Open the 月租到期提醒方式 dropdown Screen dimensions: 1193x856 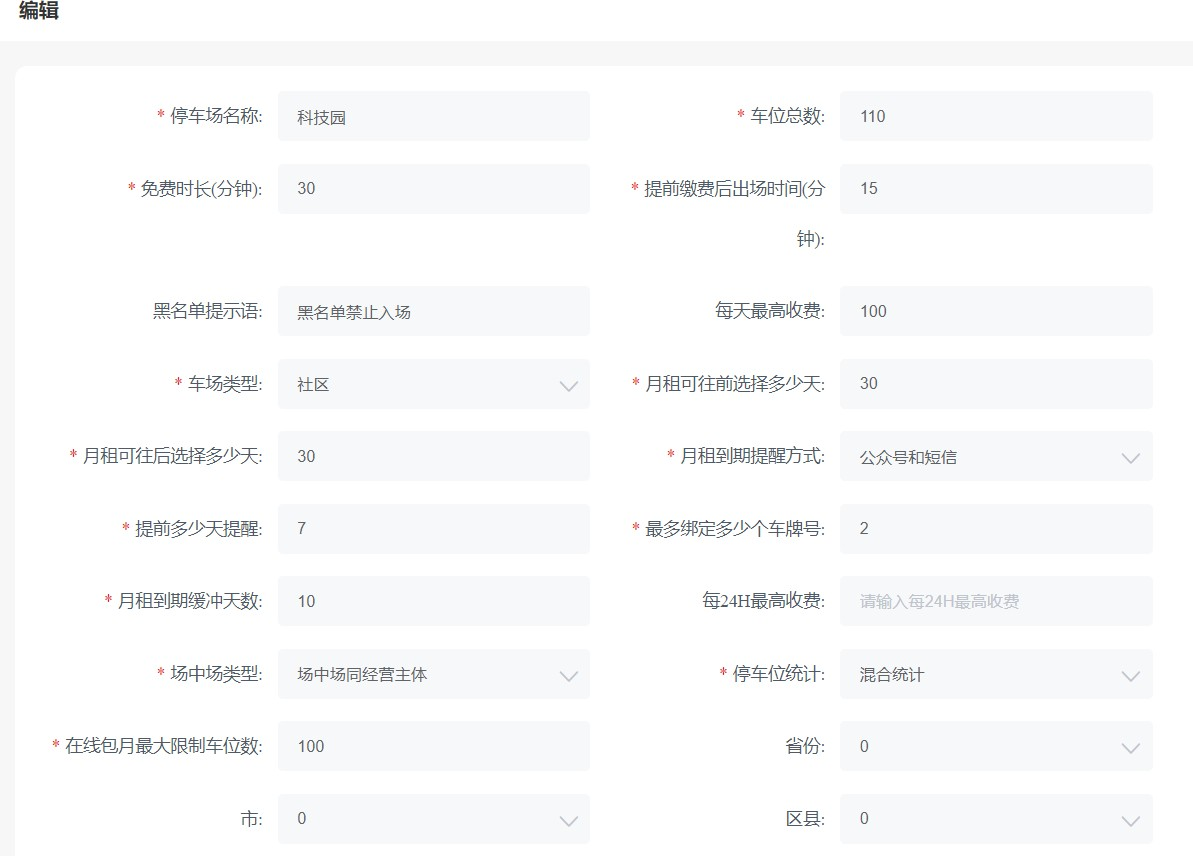[x=996, y=457]
